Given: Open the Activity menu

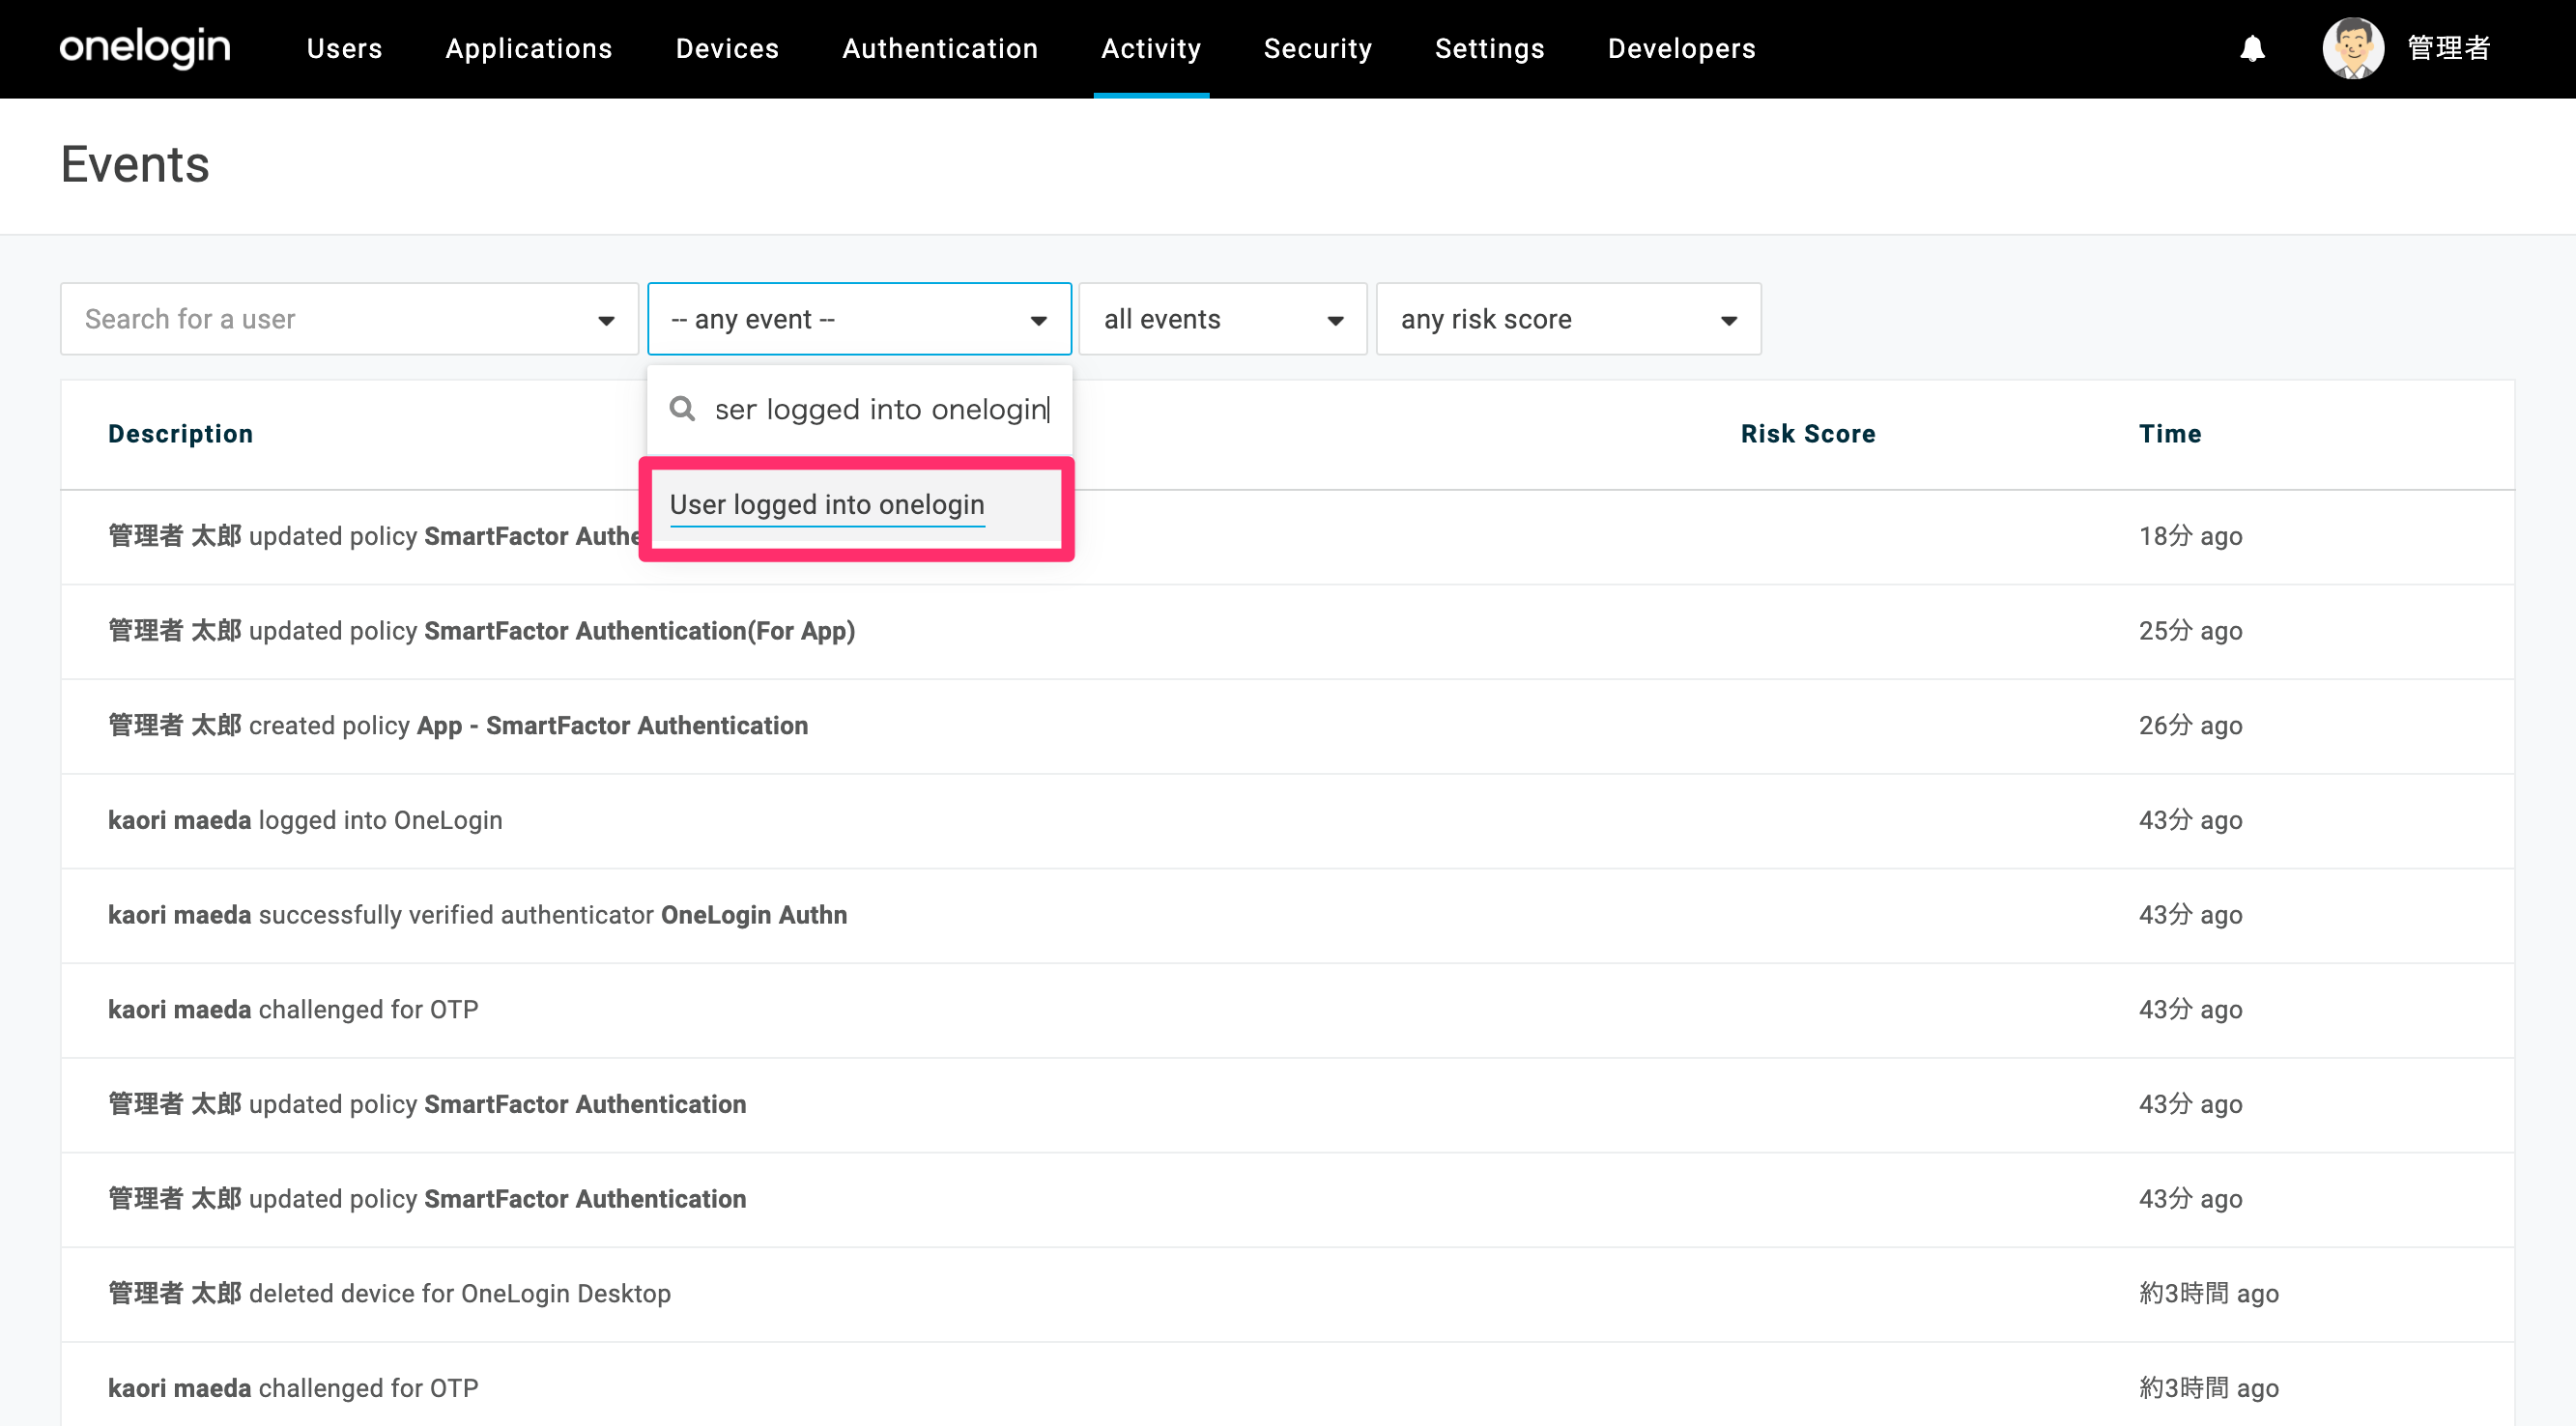Looking at the screenshot, I should [x=1151, y=48].
